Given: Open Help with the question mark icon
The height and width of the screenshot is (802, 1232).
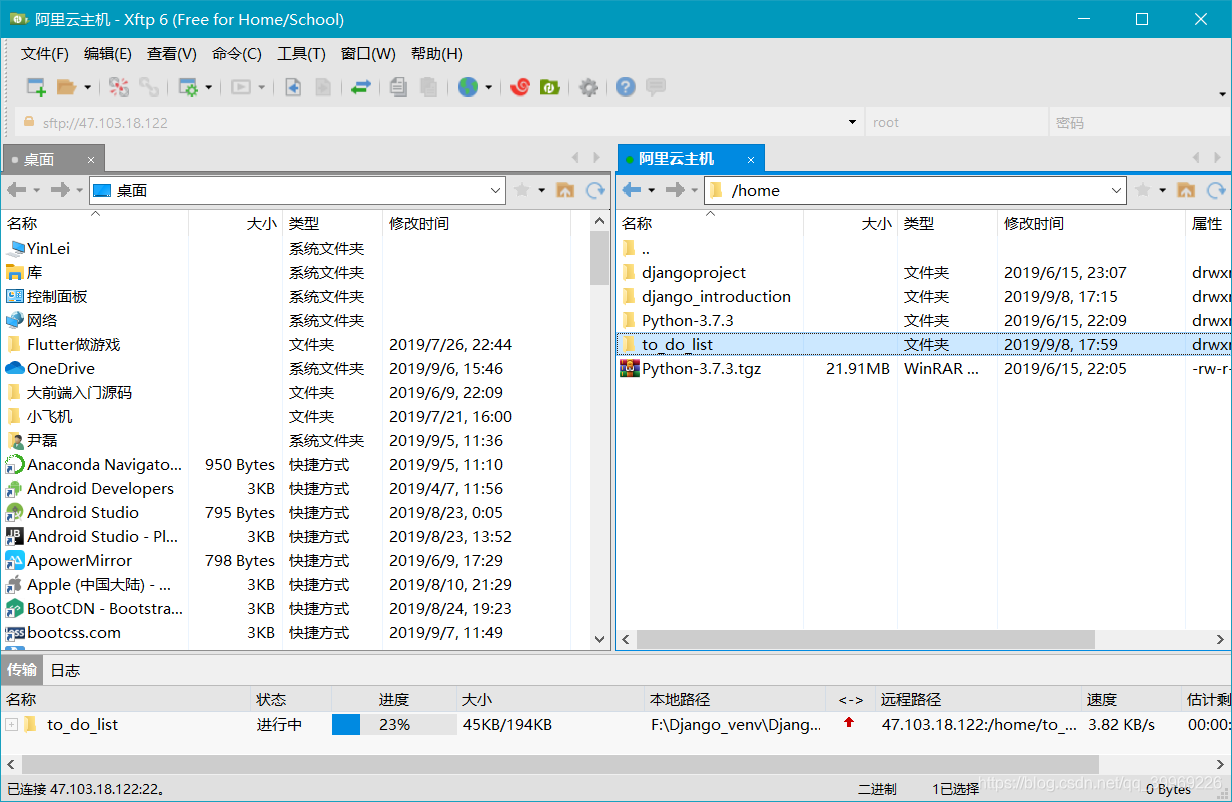Looking at the screenshot, I should (x=626, y=88).
